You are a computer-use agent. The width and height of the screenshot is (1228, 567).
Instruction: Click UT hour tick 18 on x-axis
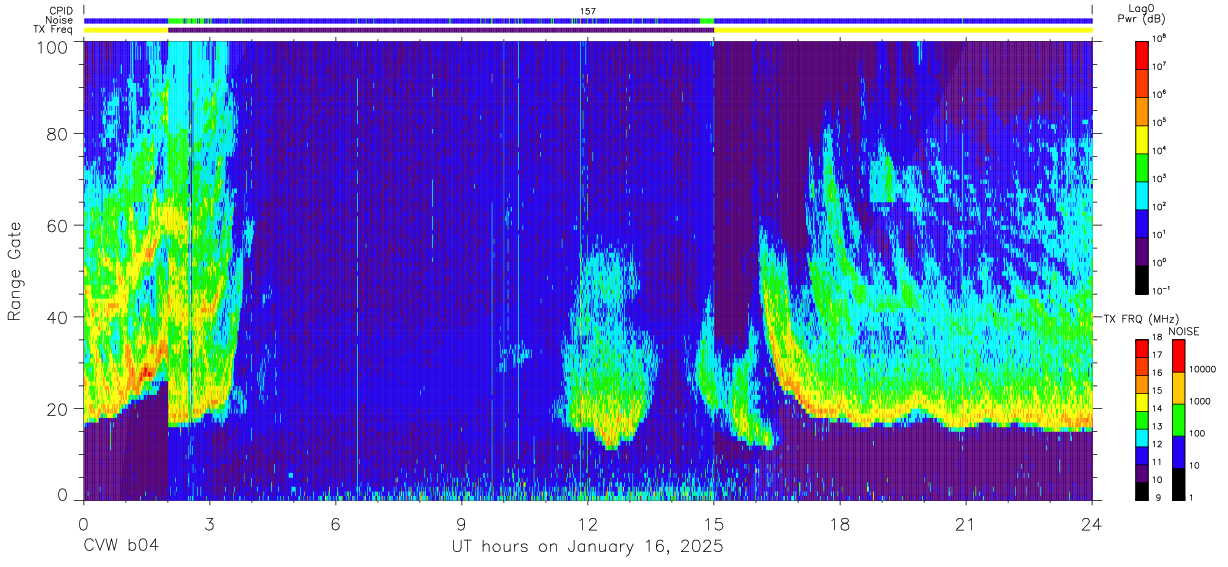[840, 524]
